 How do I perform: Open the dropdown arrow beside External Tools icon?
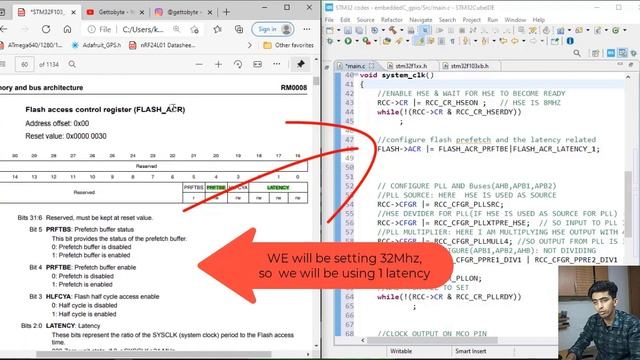point(376,41)
